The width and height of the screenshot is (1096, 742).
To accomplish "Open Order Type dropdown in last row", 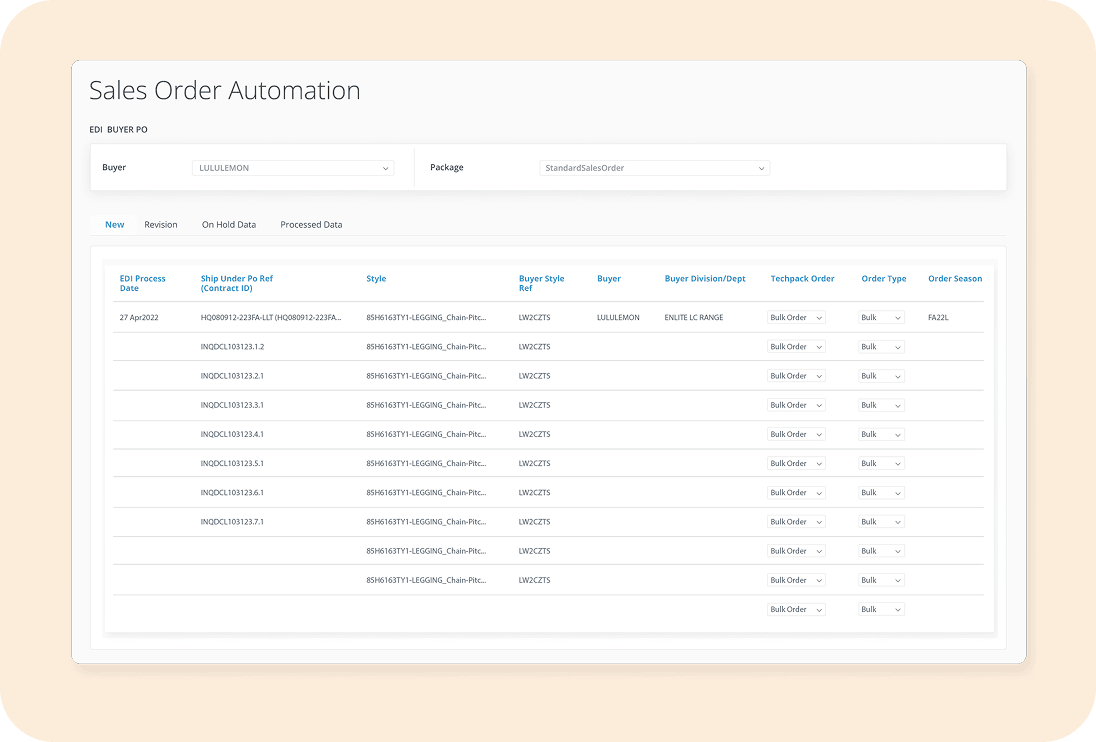I will 881,610.
